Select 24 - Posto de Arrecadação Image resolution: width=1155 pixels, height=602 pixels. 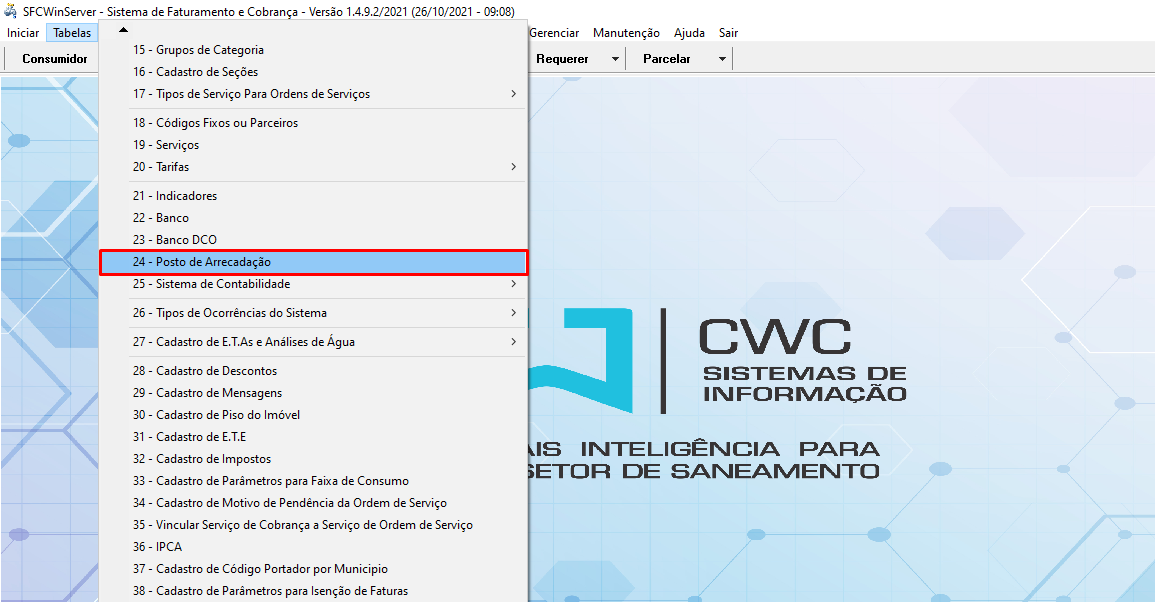[x=313, y=262]
